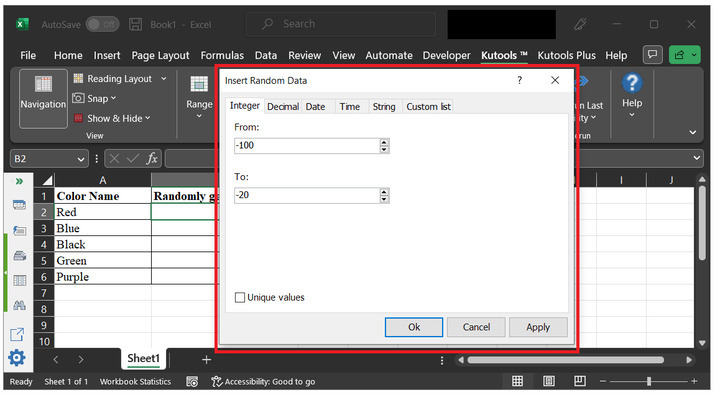Select cell containing Purple
Image resolution: width=715 pixels, height=395 pixels.
click(103, 277)
